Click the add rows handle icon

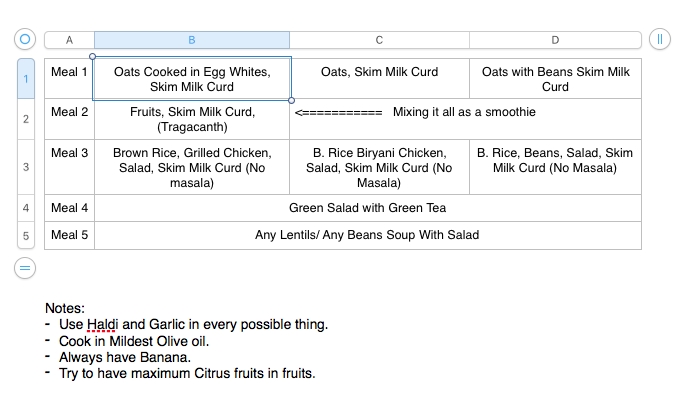click(25, 268)
